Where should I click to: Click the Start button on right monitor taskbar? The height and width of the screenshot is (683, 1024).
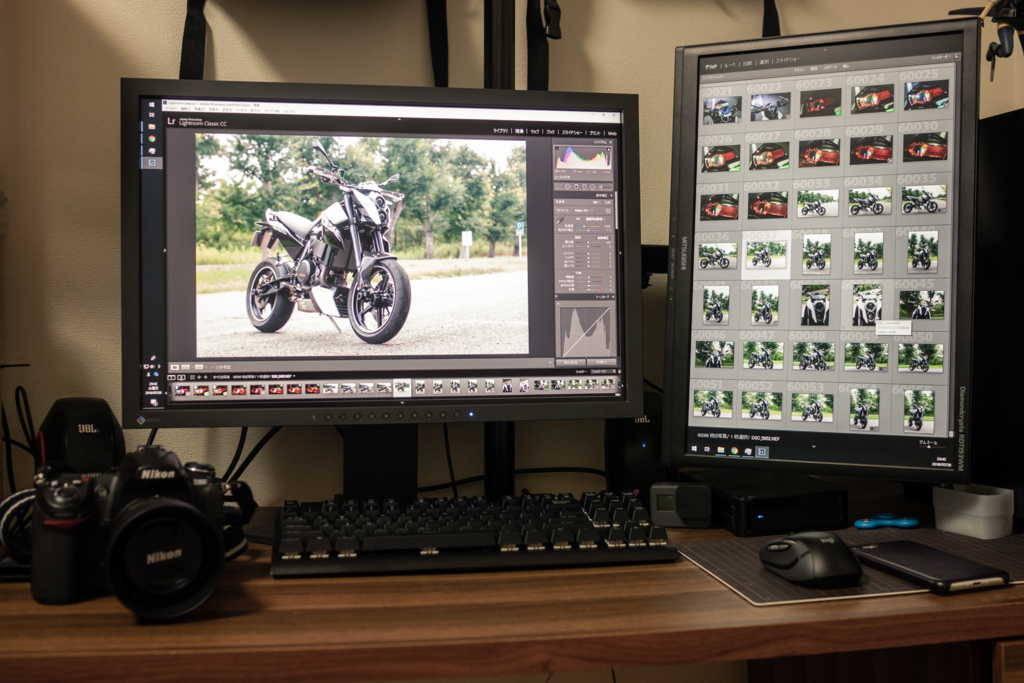click(694, 449)
